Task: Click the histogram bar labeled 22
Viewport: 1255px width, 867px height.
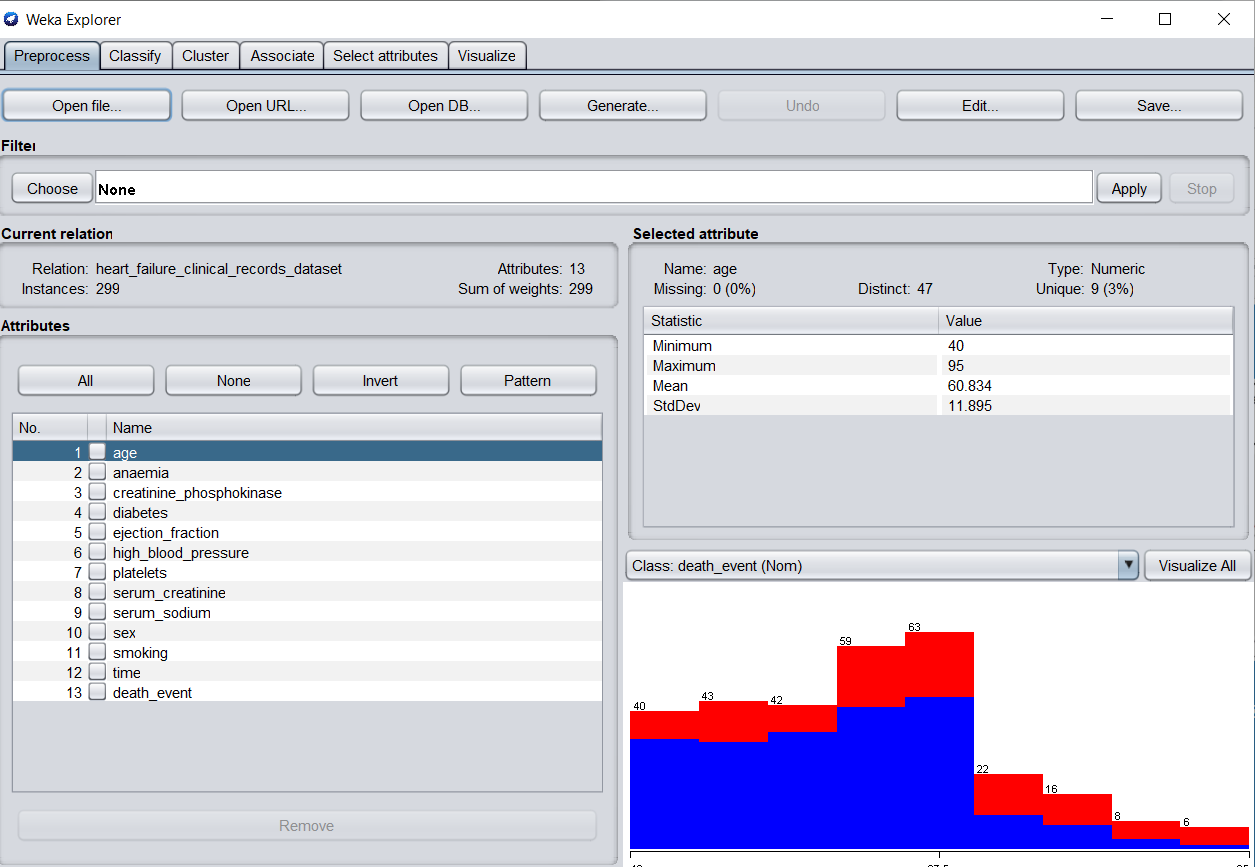Action: (1008, 811)
